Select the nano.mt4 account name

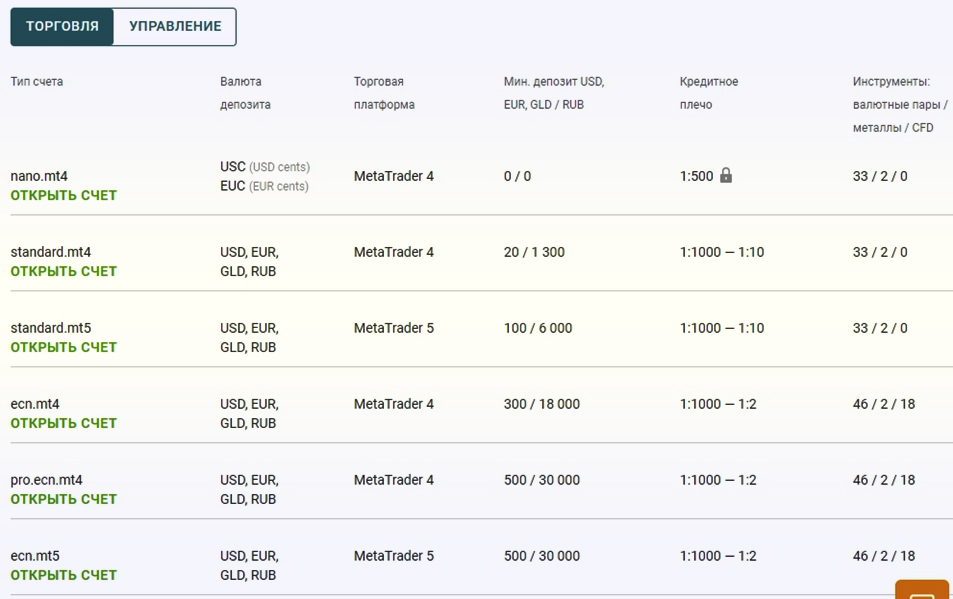click(39, 176)
